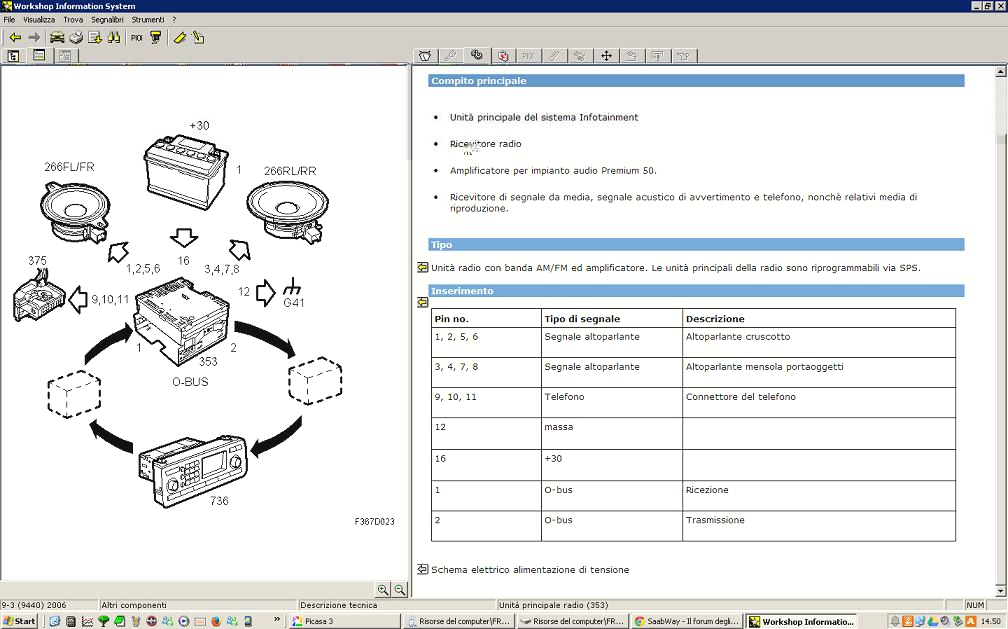Viewport: 1008px width, 629px height.
Task: Click the 'massa' signal type cell
Action: tap(611, 433)
